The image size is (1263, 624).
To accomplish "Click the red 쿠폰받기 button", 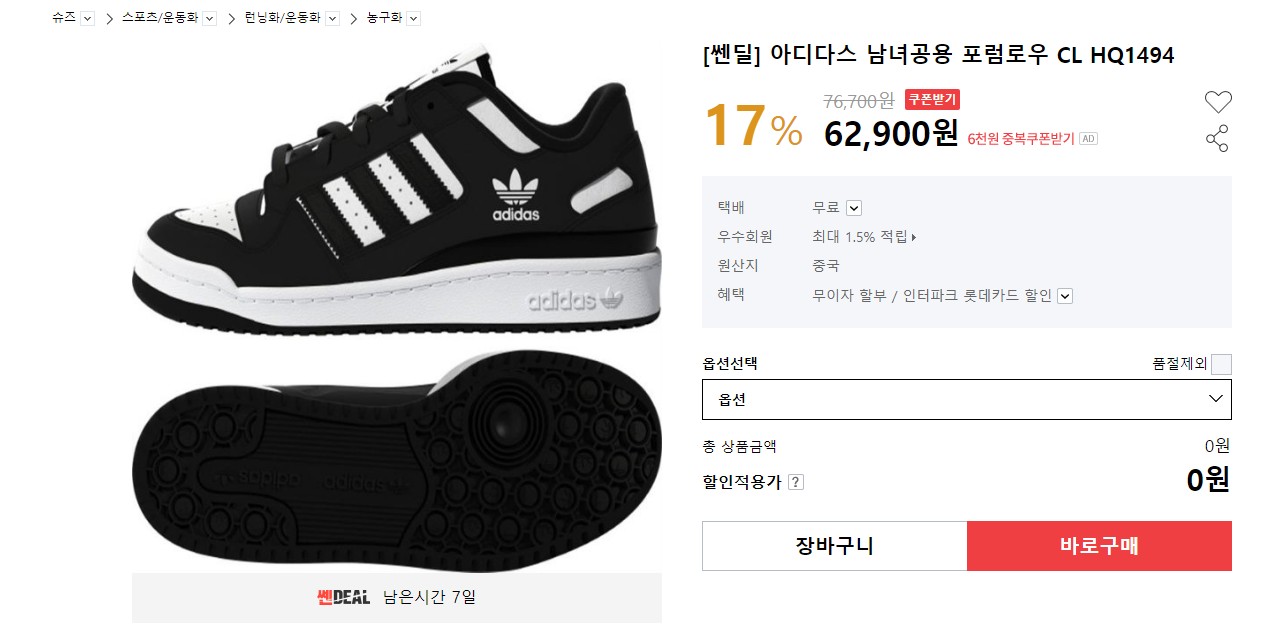I will [x=932, y=99].
